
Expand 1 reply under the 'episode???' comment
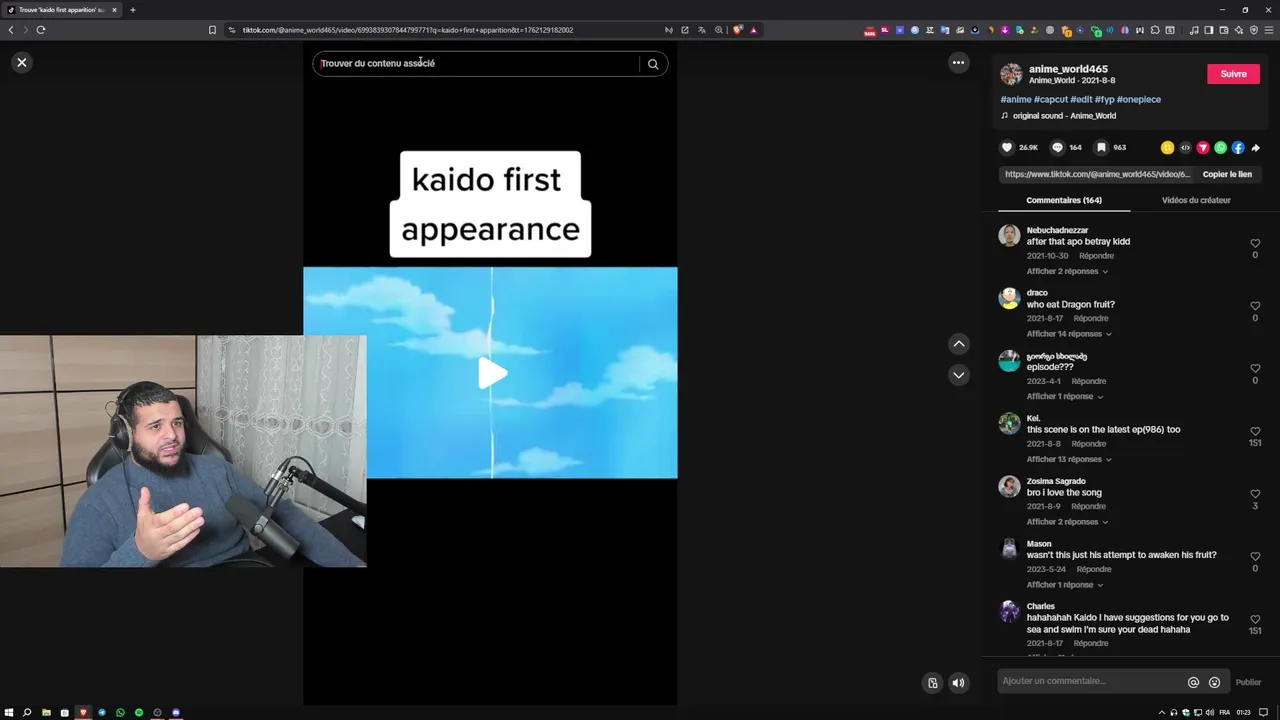pos(1064,397)
